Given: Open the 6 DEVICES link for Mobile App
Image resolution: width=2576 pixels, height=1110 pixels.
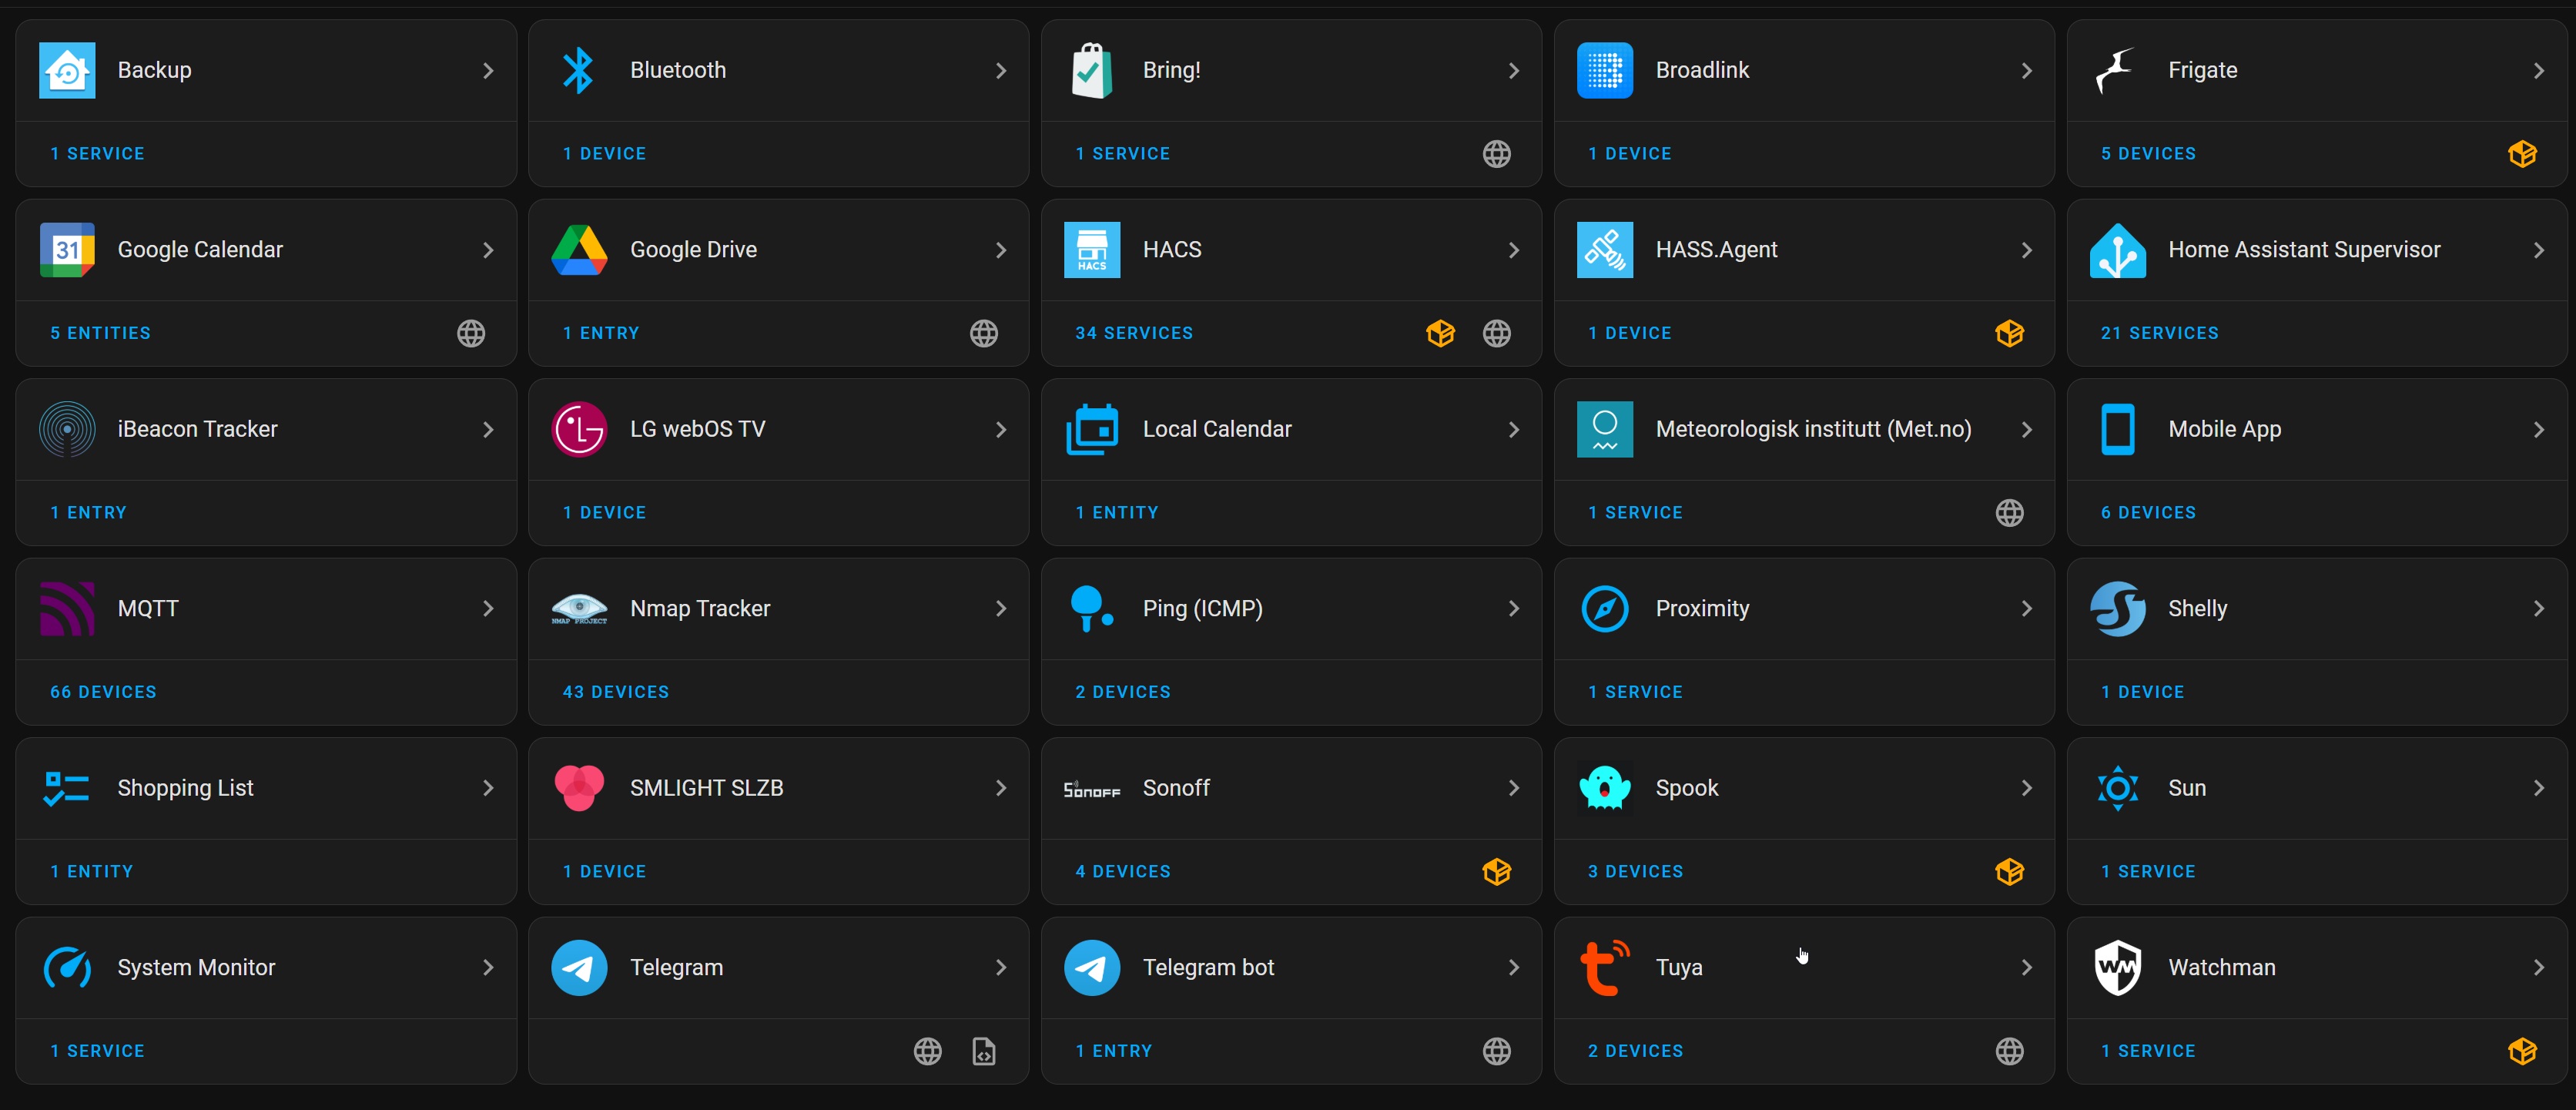Looking at the screenshot, I should [x=2148, y=512].
